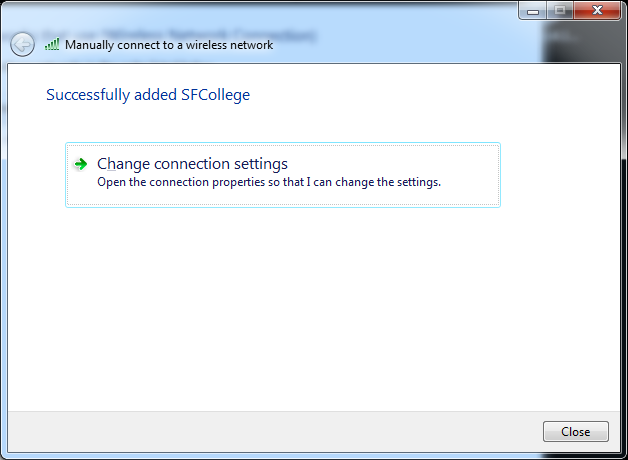Maximize the wireless network wizard window
Screen dimensions: 628x460
pos(559,10)
